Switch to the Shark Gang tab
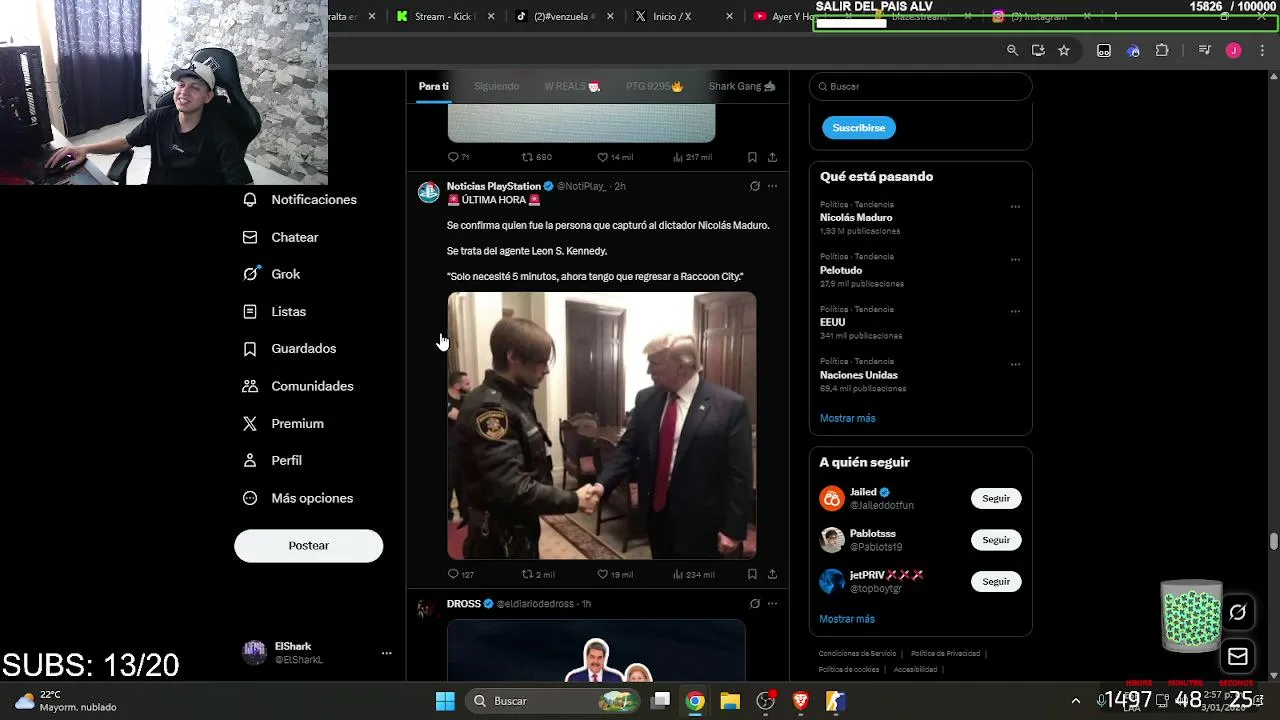 pyautogui.click(x=742, y=86)
